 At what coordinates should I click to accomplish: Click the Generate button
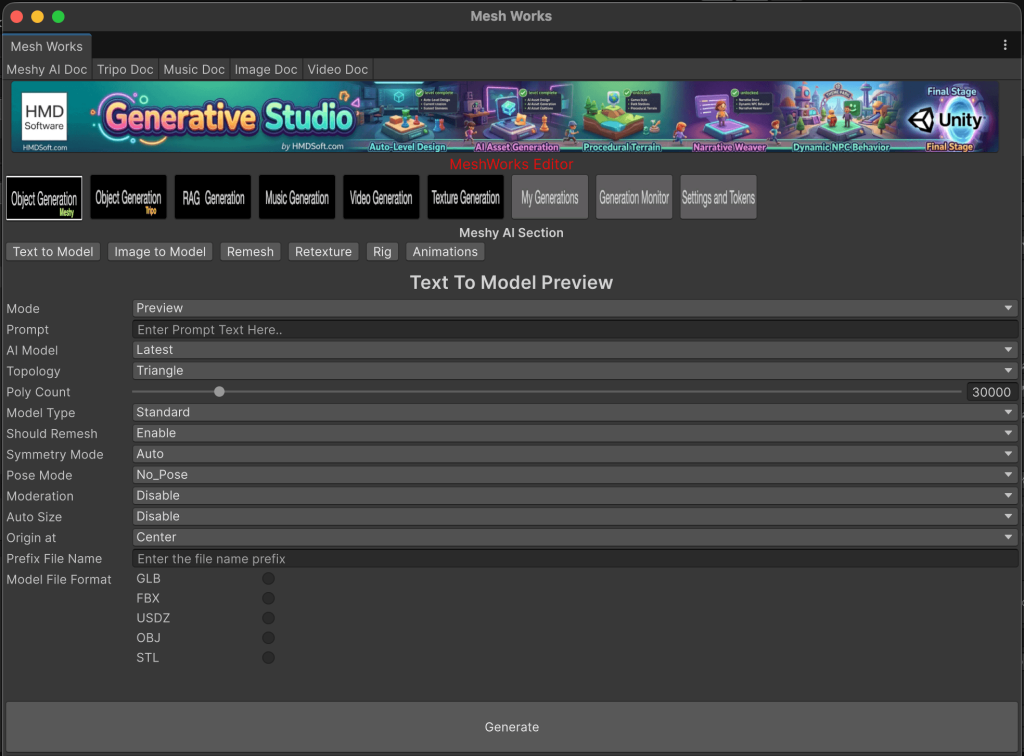tap(512, 727)
